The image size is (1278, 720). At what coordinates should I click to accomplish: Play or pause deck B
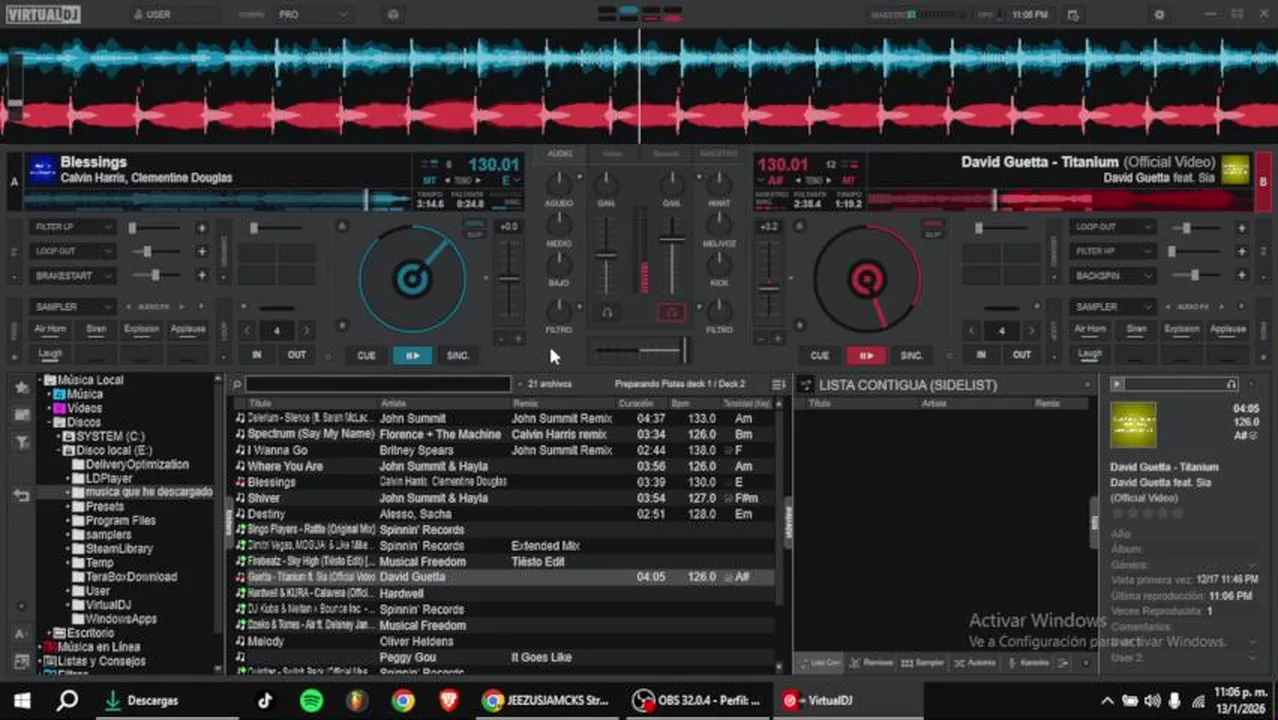[866, 355]
